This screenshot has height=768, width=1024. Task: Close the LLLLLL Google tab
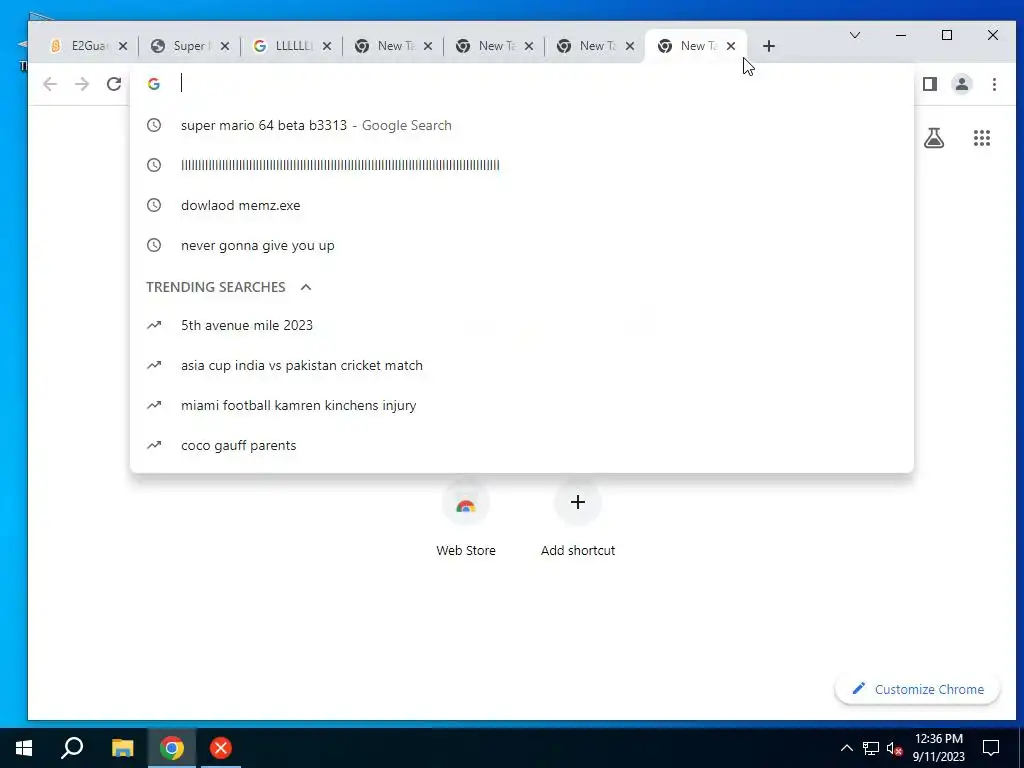coord(327,46)
